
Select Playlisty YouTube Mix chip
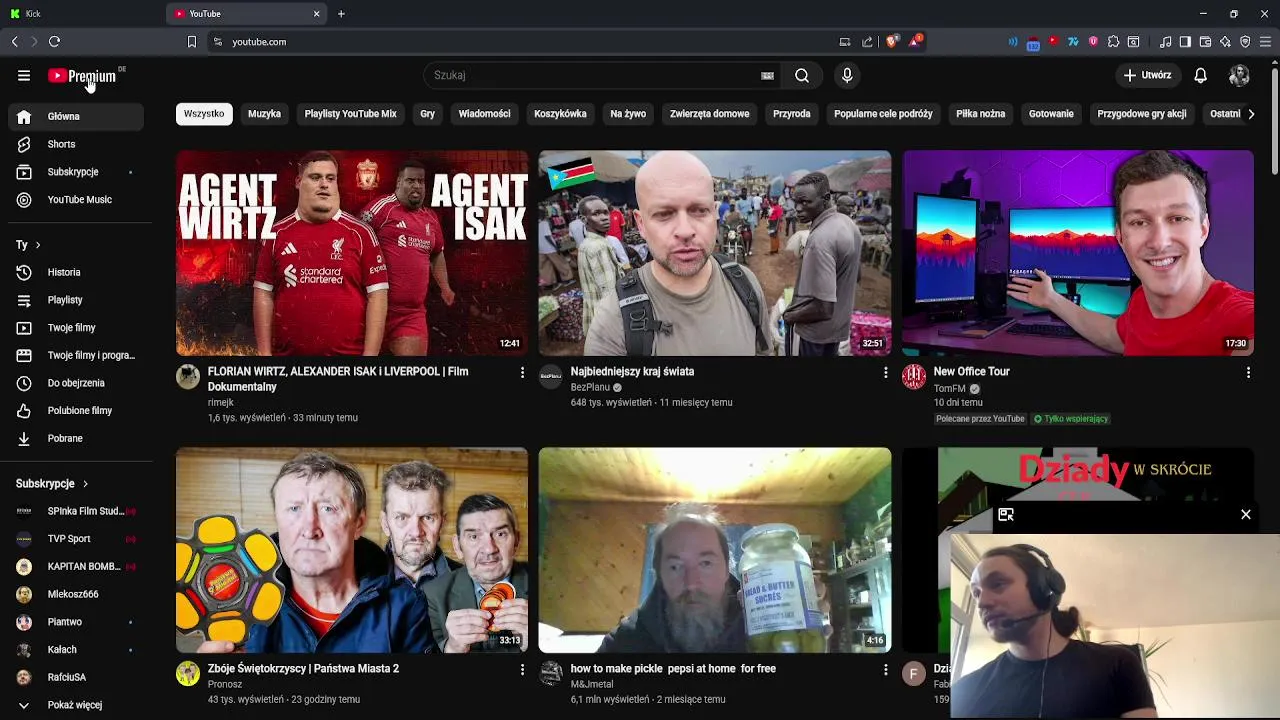click(x=350, y=114)
